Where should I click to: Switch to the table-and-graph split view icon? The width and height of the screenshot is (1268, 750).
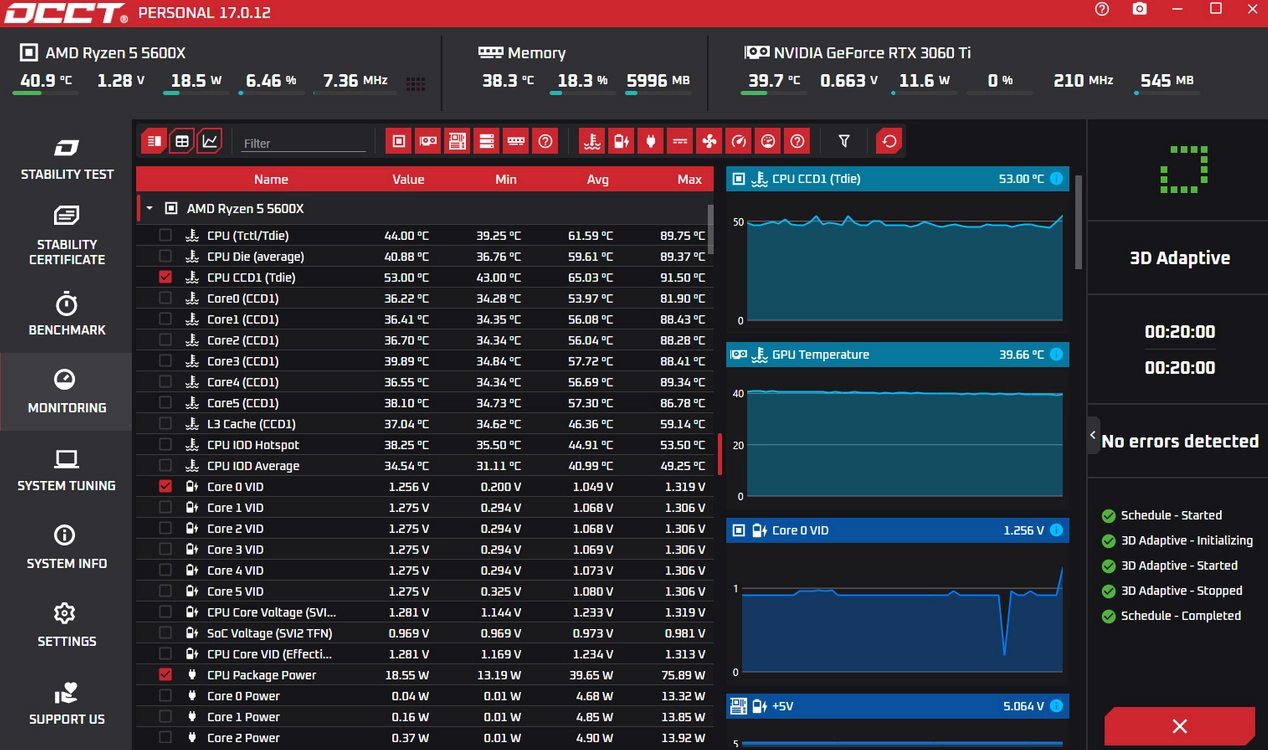[x=154, y=142]
